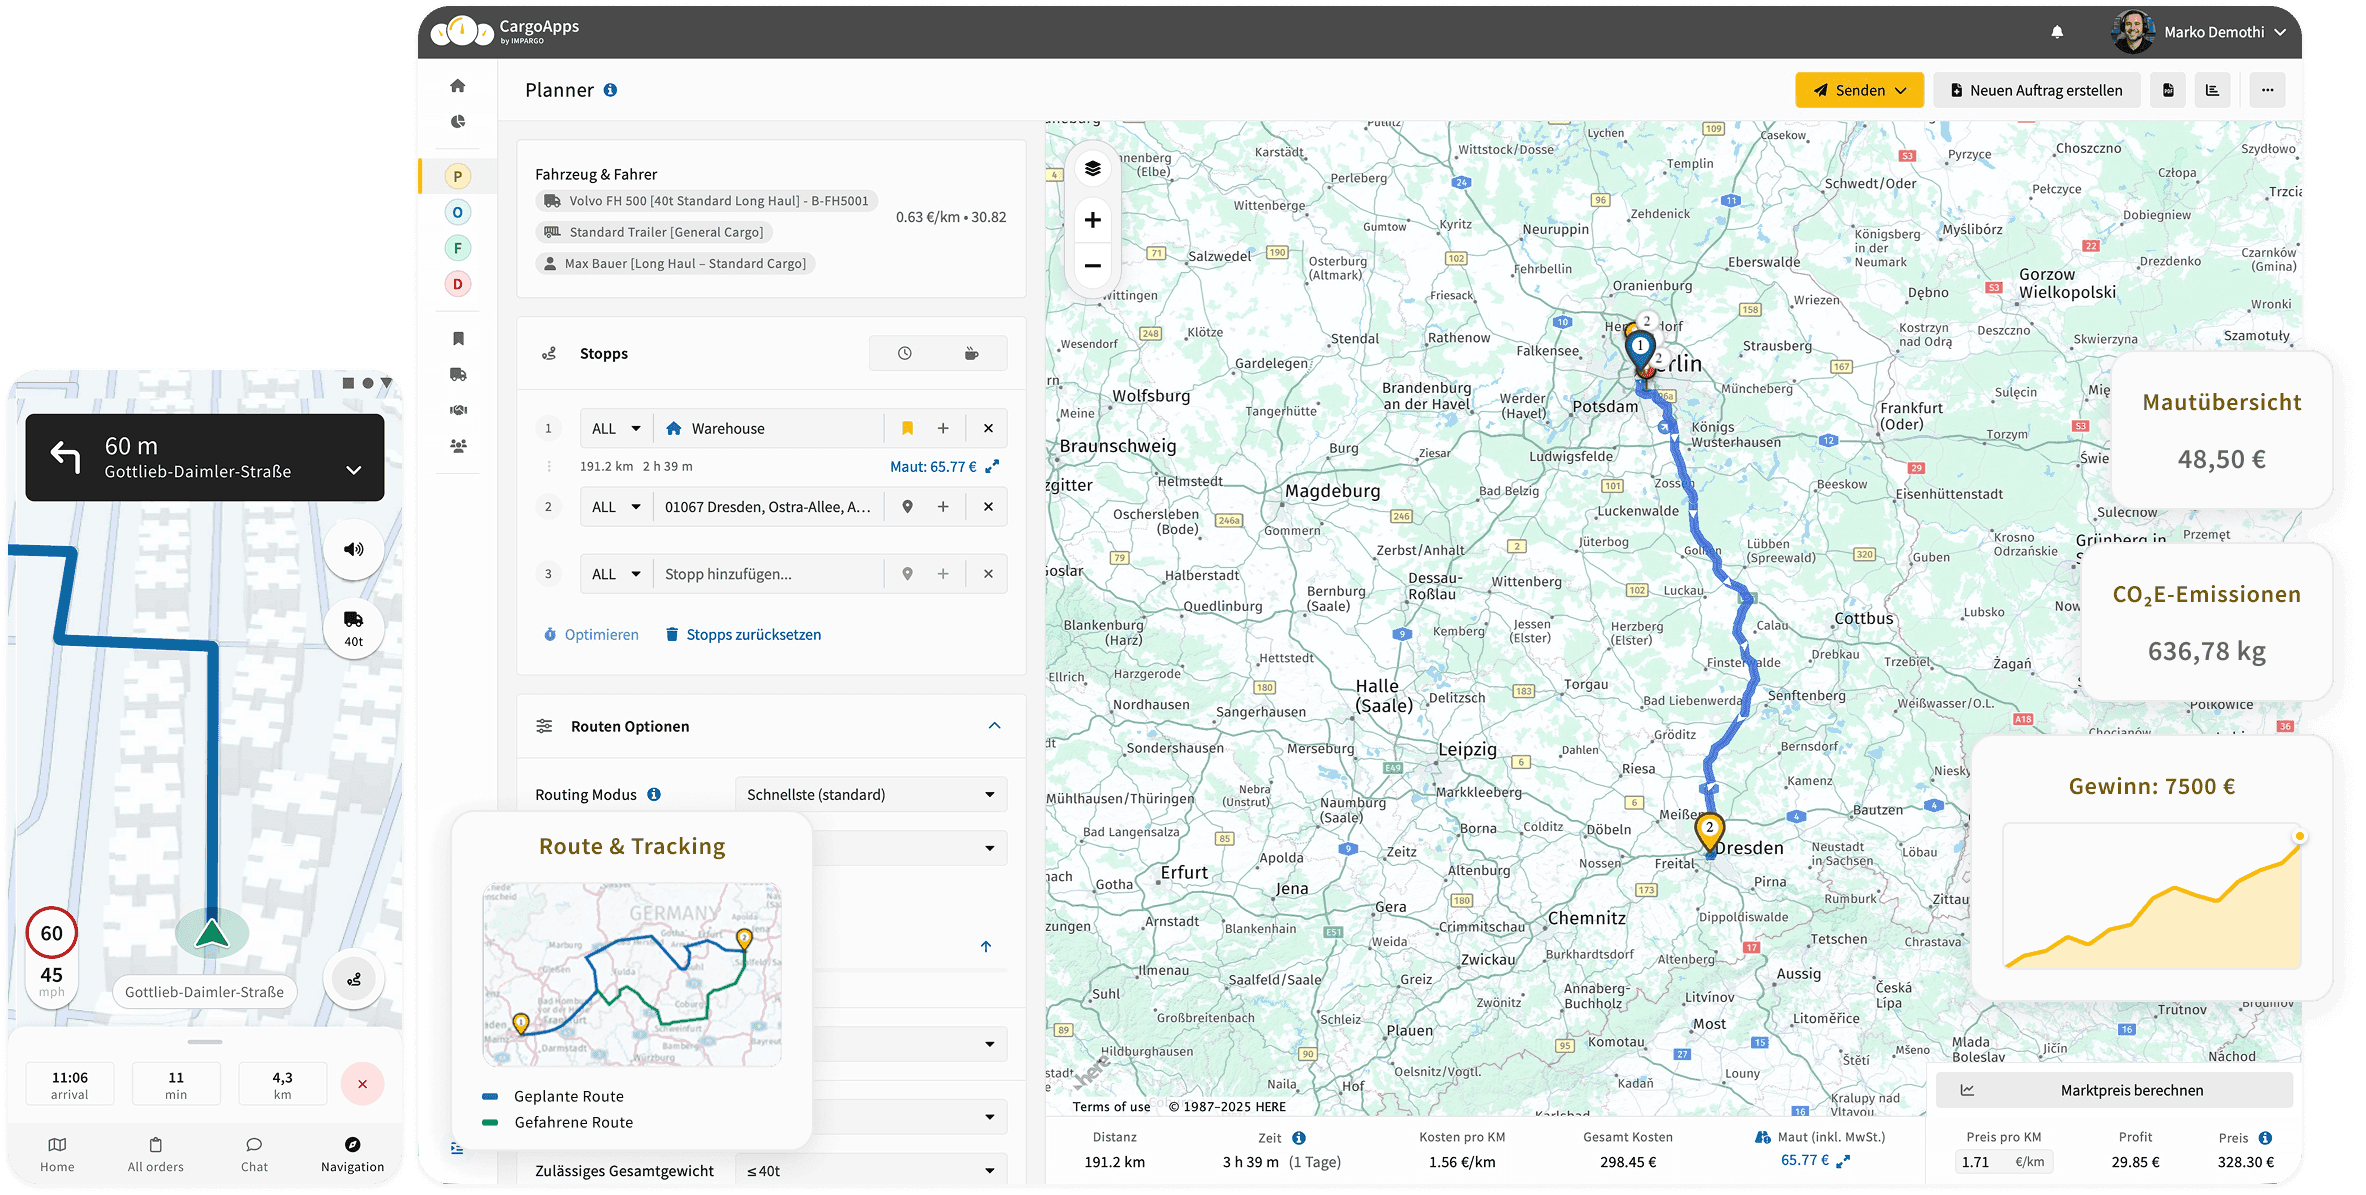Zoom in using the map plus control
This screenshot has height=1195, width=2366.
tap(1092, 219)
